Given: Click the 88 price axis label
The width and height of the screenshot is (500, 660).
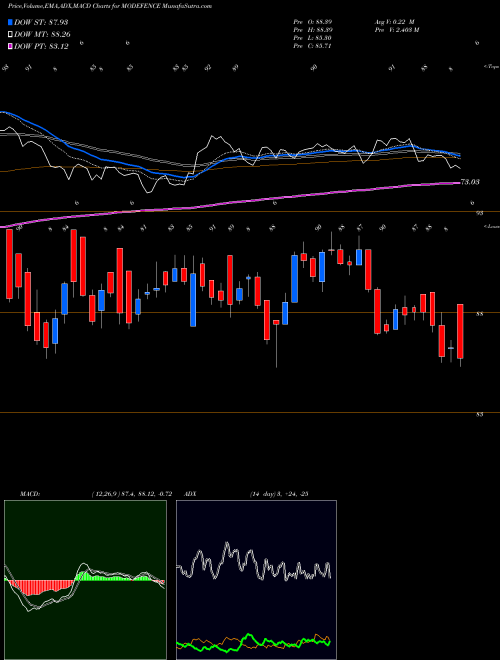Looking at the screenshot, I should click(480, 314).
